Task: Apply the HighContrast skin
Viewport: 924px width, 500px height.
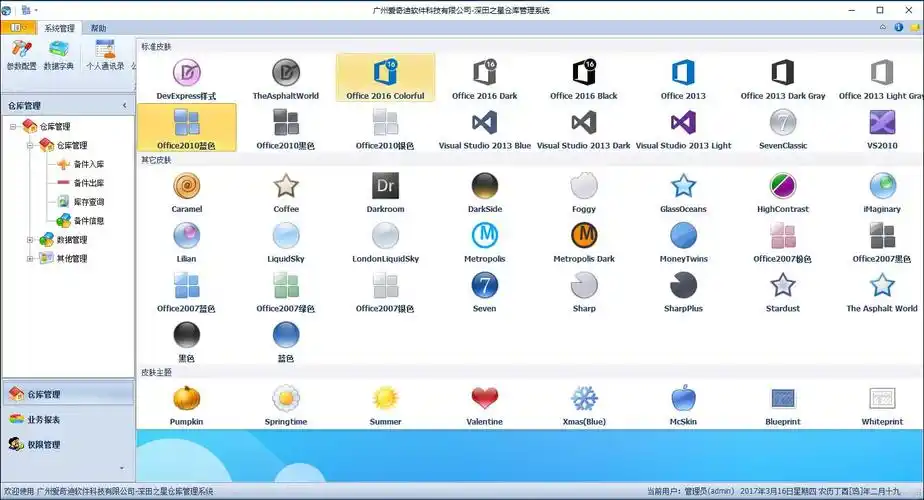Action: [x=783, y=192]
